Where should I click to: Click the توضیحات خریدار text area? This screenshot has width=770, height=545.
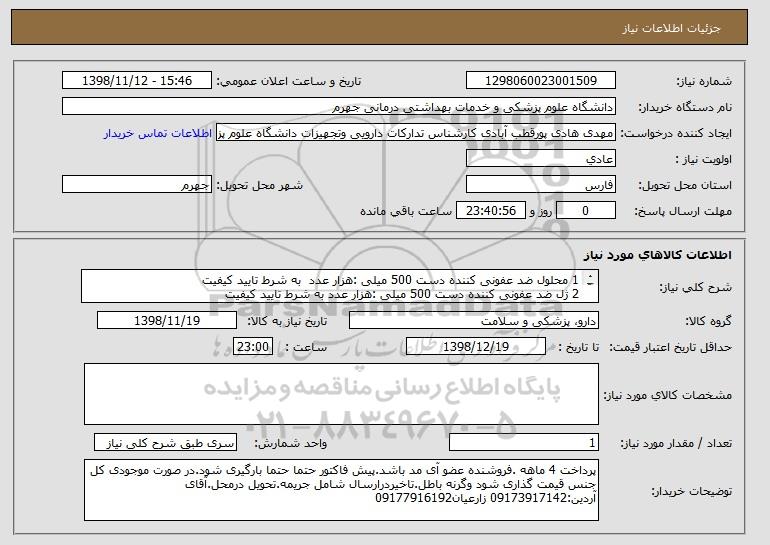tap(341, 490)
